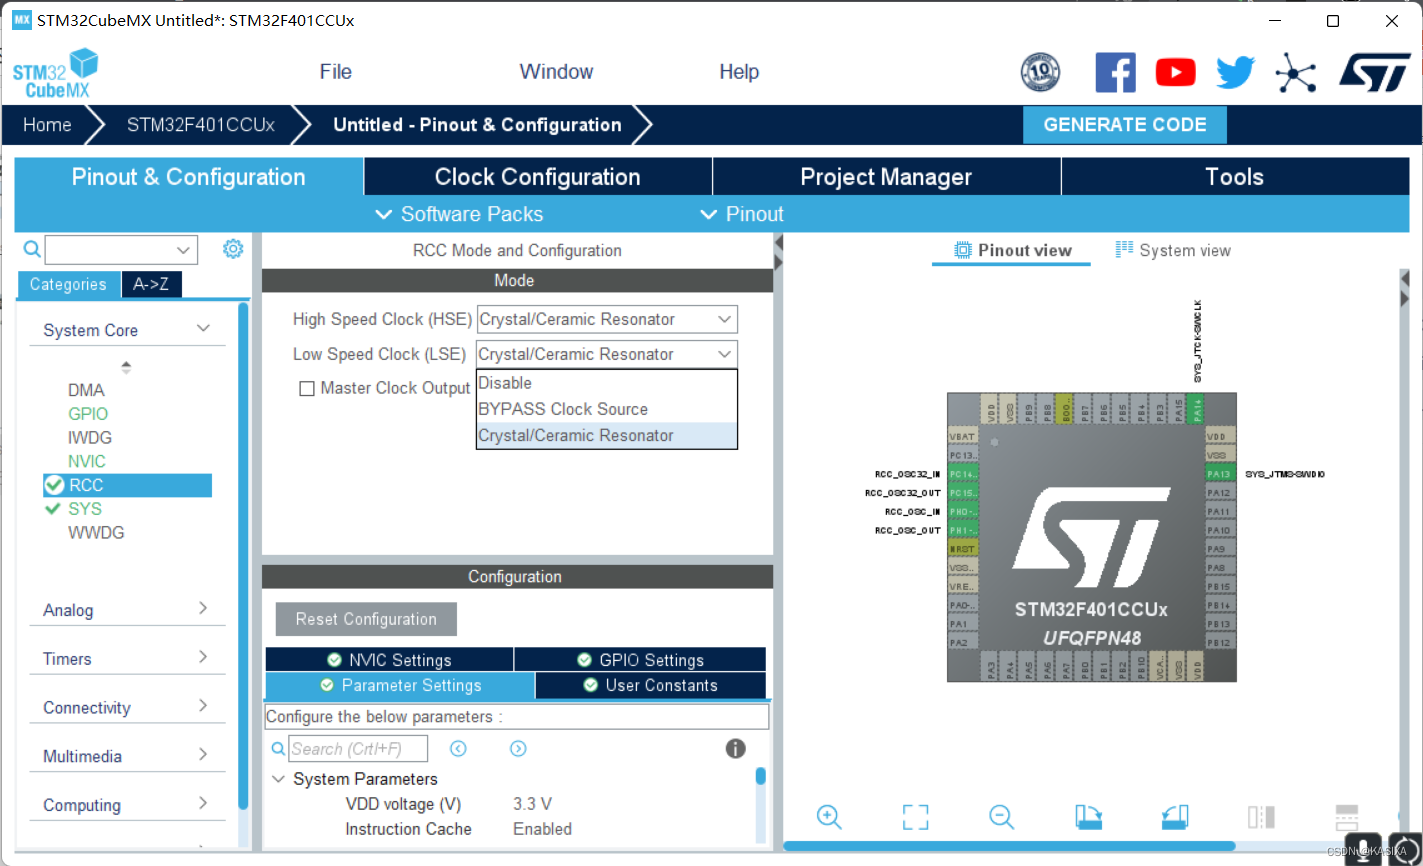The width and height of the screenshot is (1423, 866).
Task: Collapse the System Core category
Action: point(203,329)
